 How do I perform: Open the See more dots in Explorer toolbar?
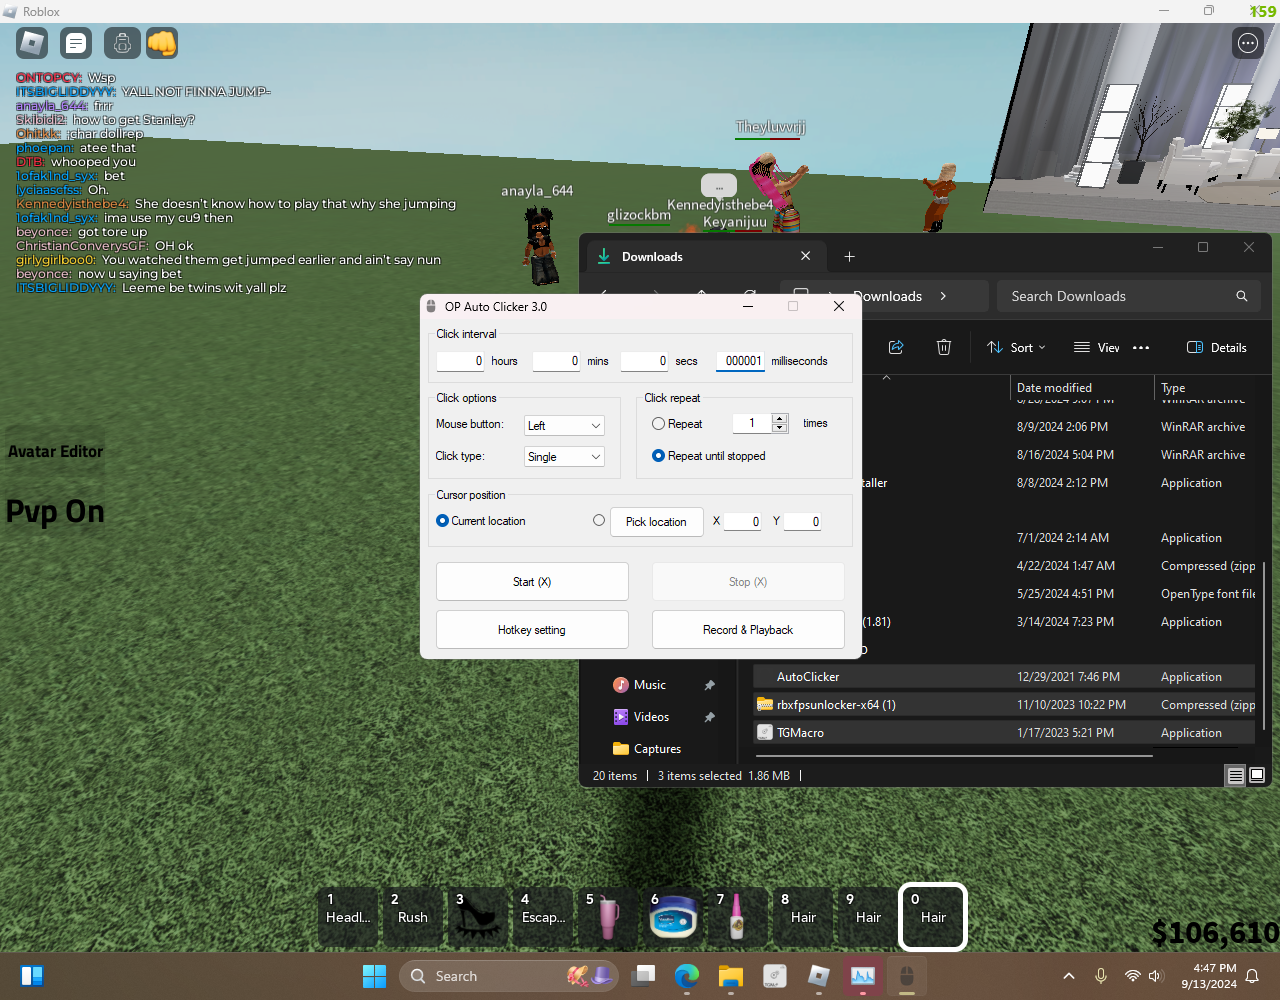click(1141, 347)
